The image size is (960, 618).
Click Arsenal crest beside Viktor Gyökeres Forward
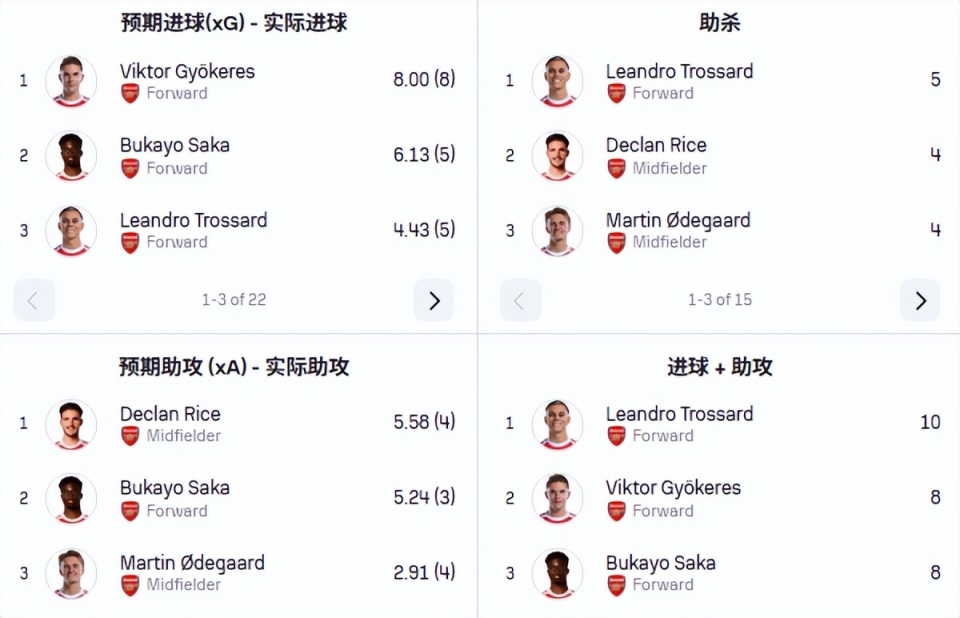130,94
